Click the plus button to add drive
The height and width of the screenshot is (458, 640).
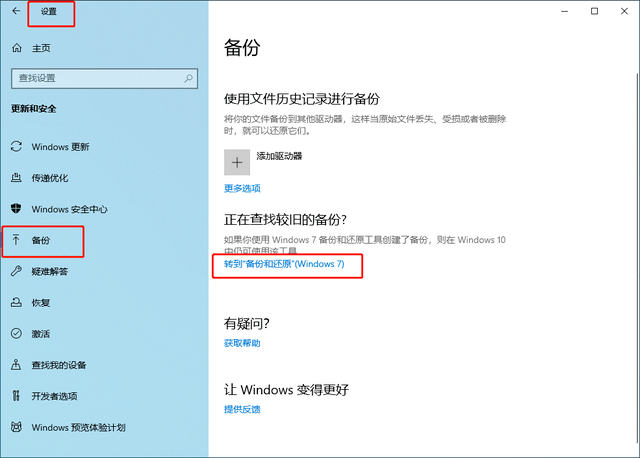pos(237,162)
